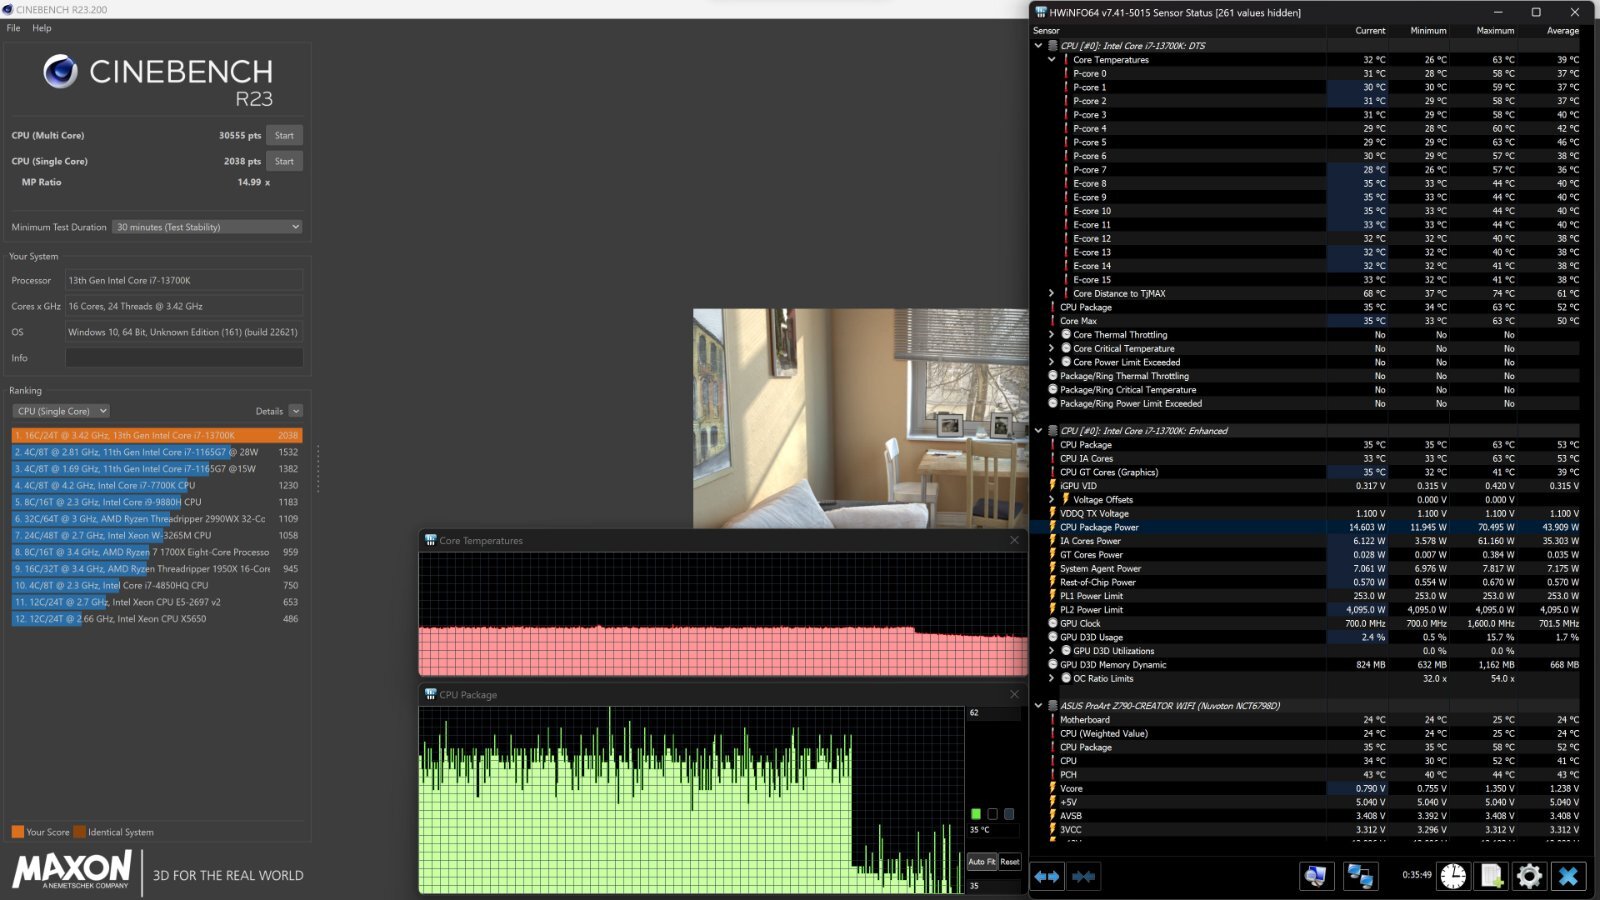Click the thermometer icon beside P-core 0
The image size is (1600, 900).
1066,73
